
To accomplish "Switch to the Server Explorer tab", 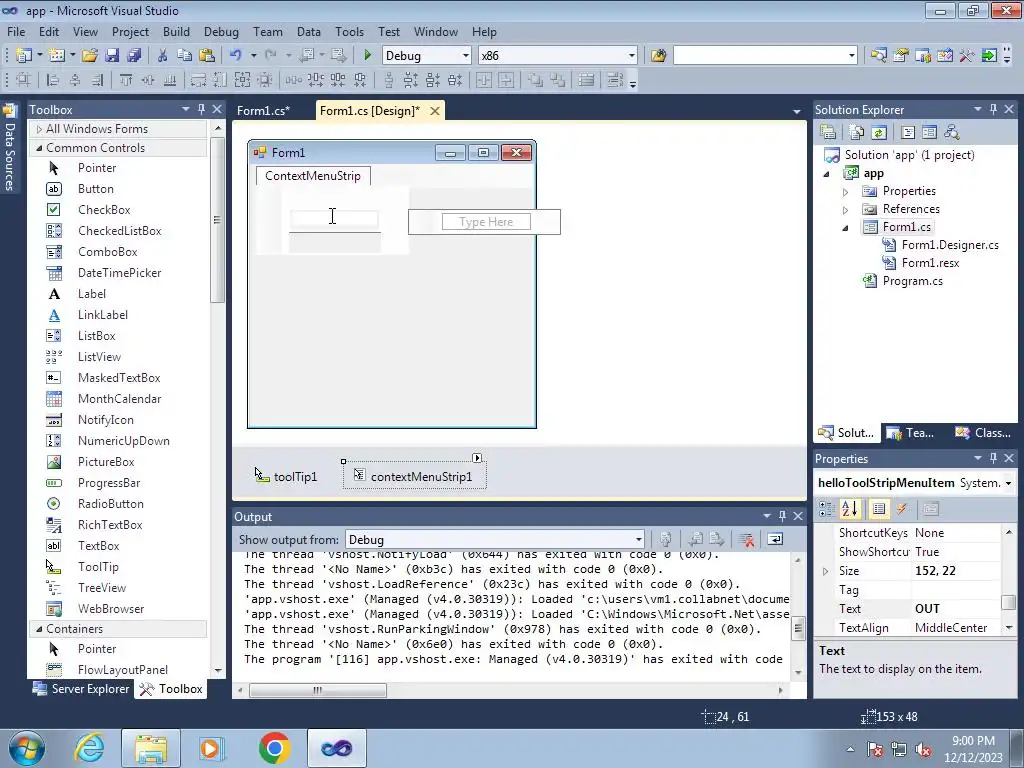I will click(x=81, y=688).
